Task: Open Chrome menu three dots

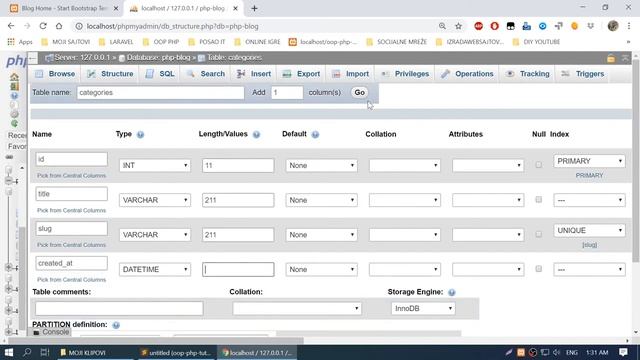Action: (x=629, y=26)
